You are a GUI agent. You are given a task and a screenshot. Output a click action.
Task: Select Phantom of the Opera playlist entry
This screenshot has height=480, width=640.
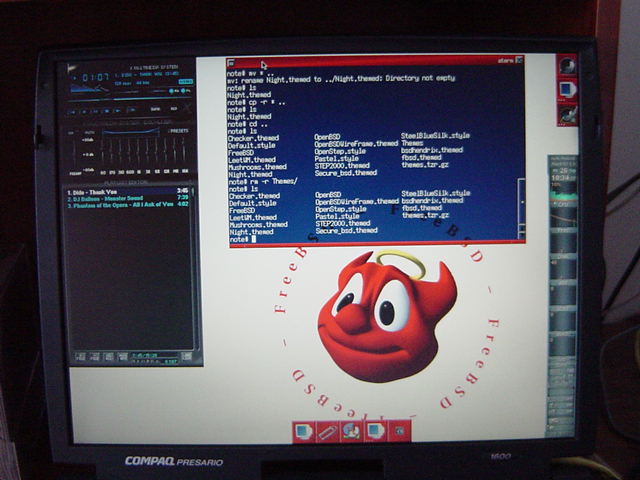127,204
